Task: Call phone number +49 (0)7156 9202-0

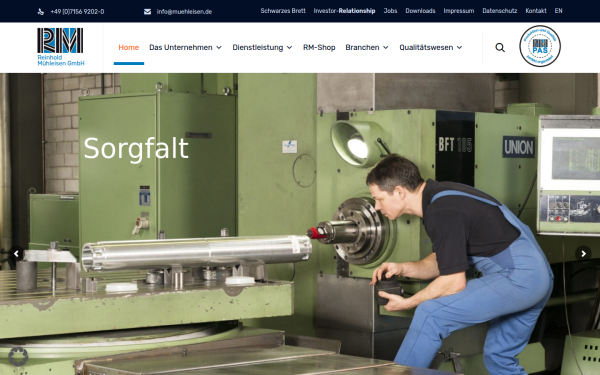Action: [77, 12]
